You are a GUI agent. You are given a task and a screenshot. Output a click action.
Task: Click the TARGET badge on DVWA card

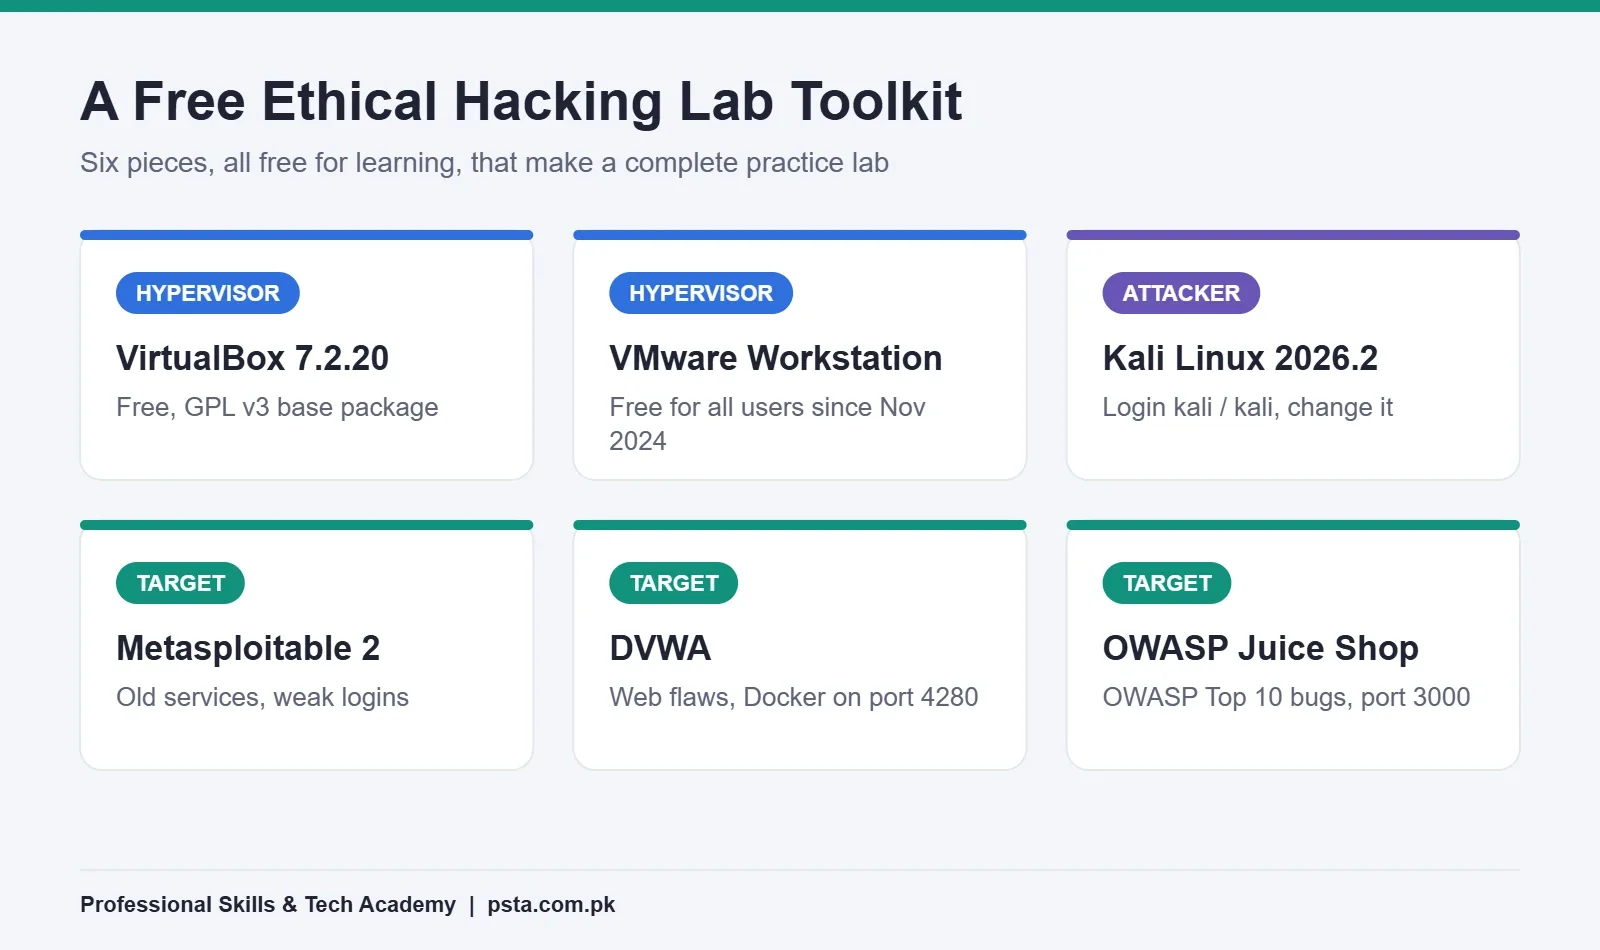(x=674, y=583)
